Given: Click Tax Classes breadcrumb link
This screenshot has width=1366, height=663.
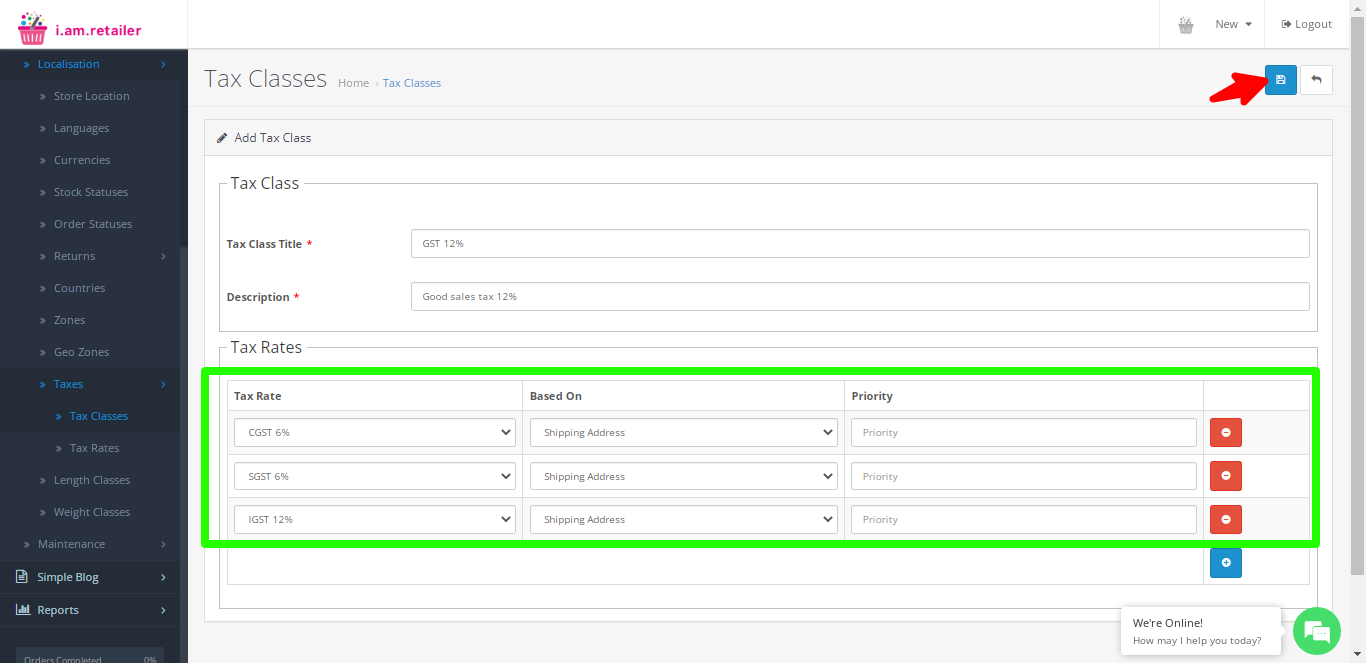Looking at the screenshot, I should click(412, 83).
